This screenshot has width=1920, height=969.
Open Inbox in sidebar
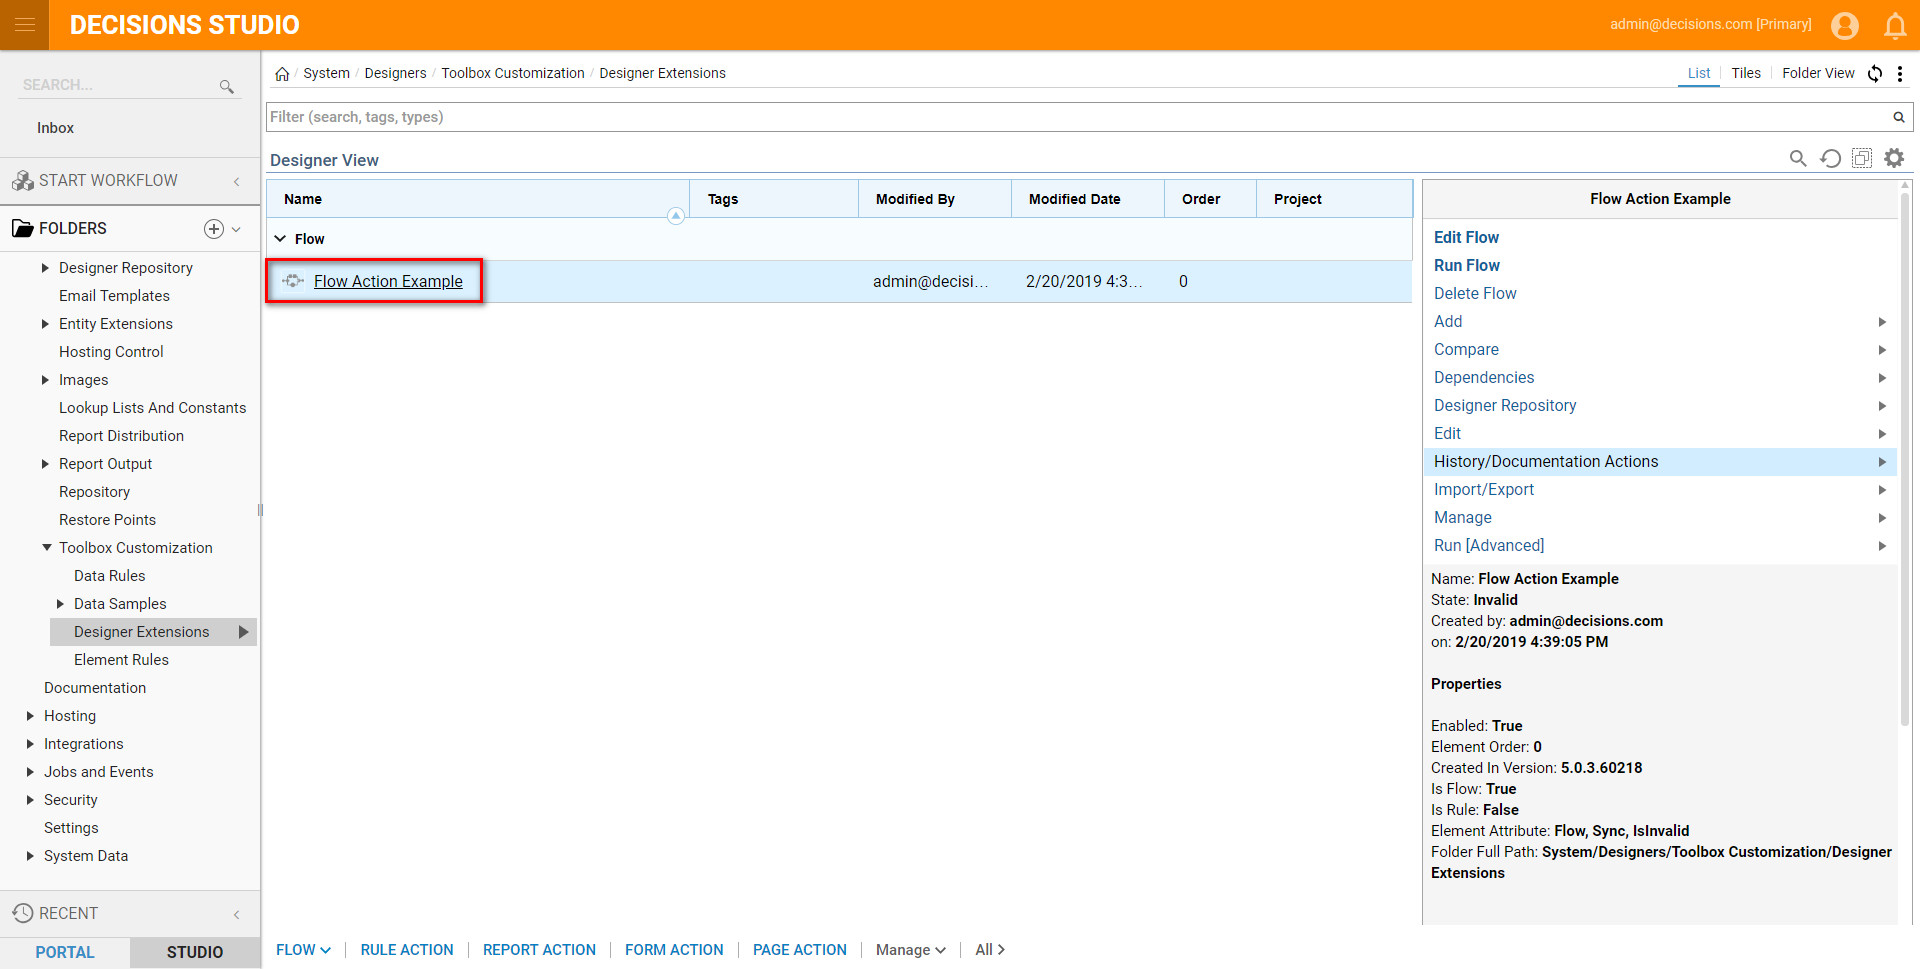(x=56, y=128)
